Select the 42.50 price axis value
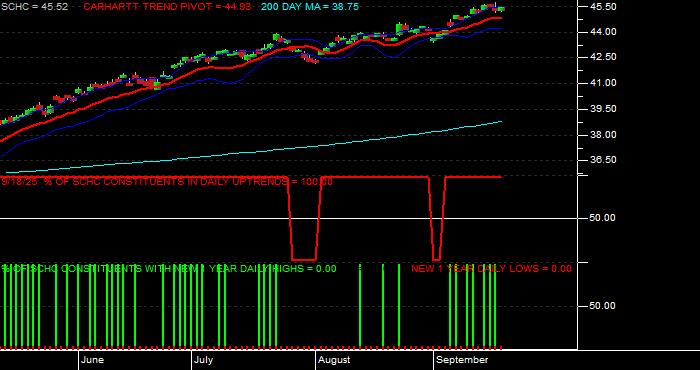This screenshot has width=700, height=370. point(604,57)
